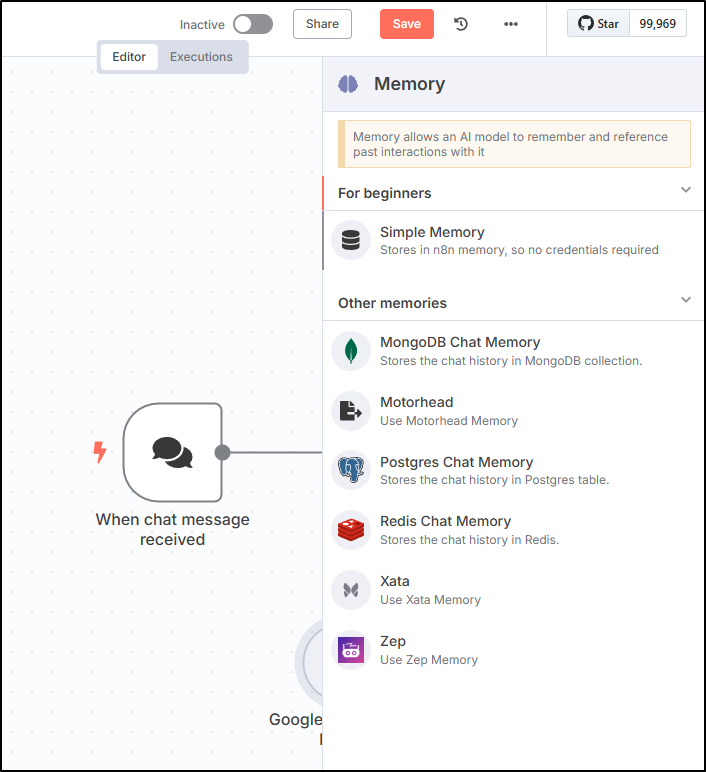Image resolution: width=706 pixels, height=772 pixels.
Task: Click the chat trigger node icon
Action: point(172,452)
